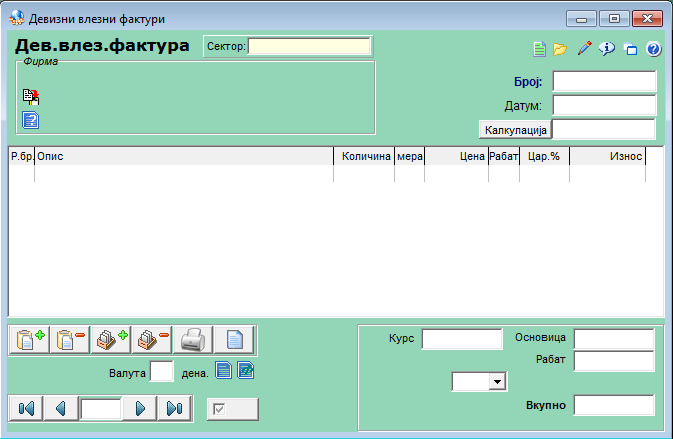Click the мера column header
Screen dimensions: 673x439
(409, 156)
